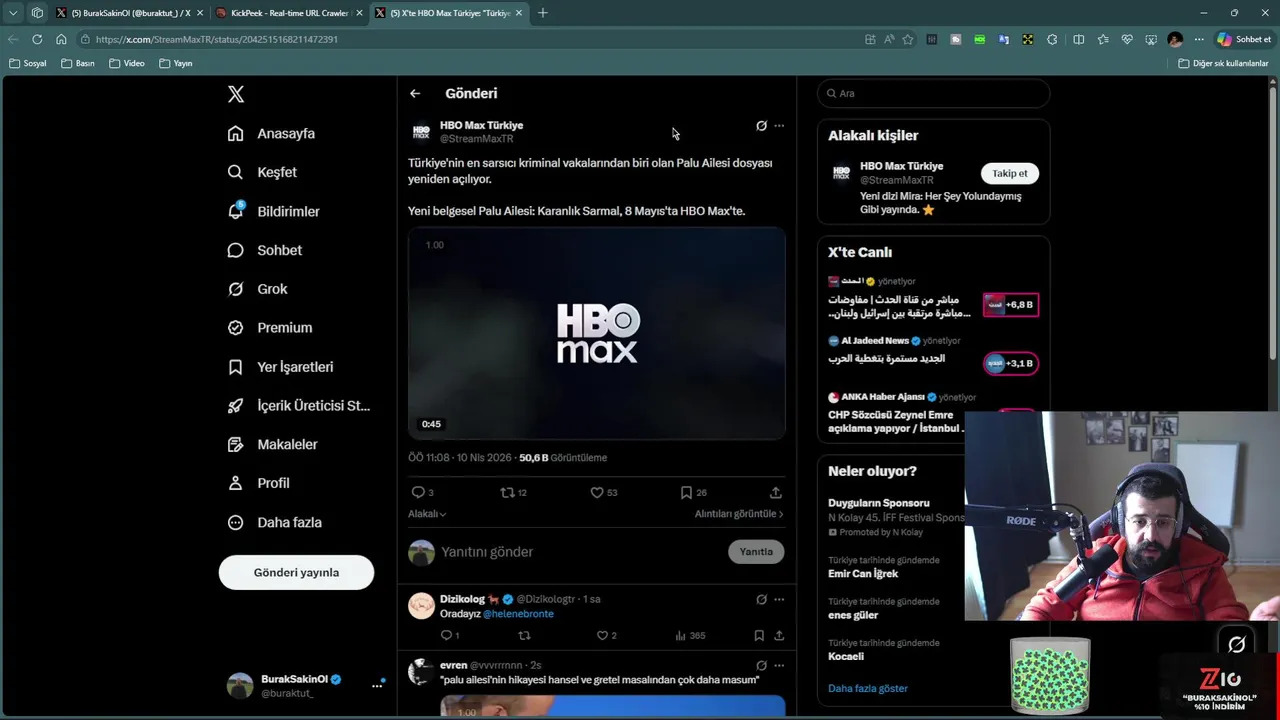Open a new browser tab
The image size is (1280, 720).
(x=543, y=13)
